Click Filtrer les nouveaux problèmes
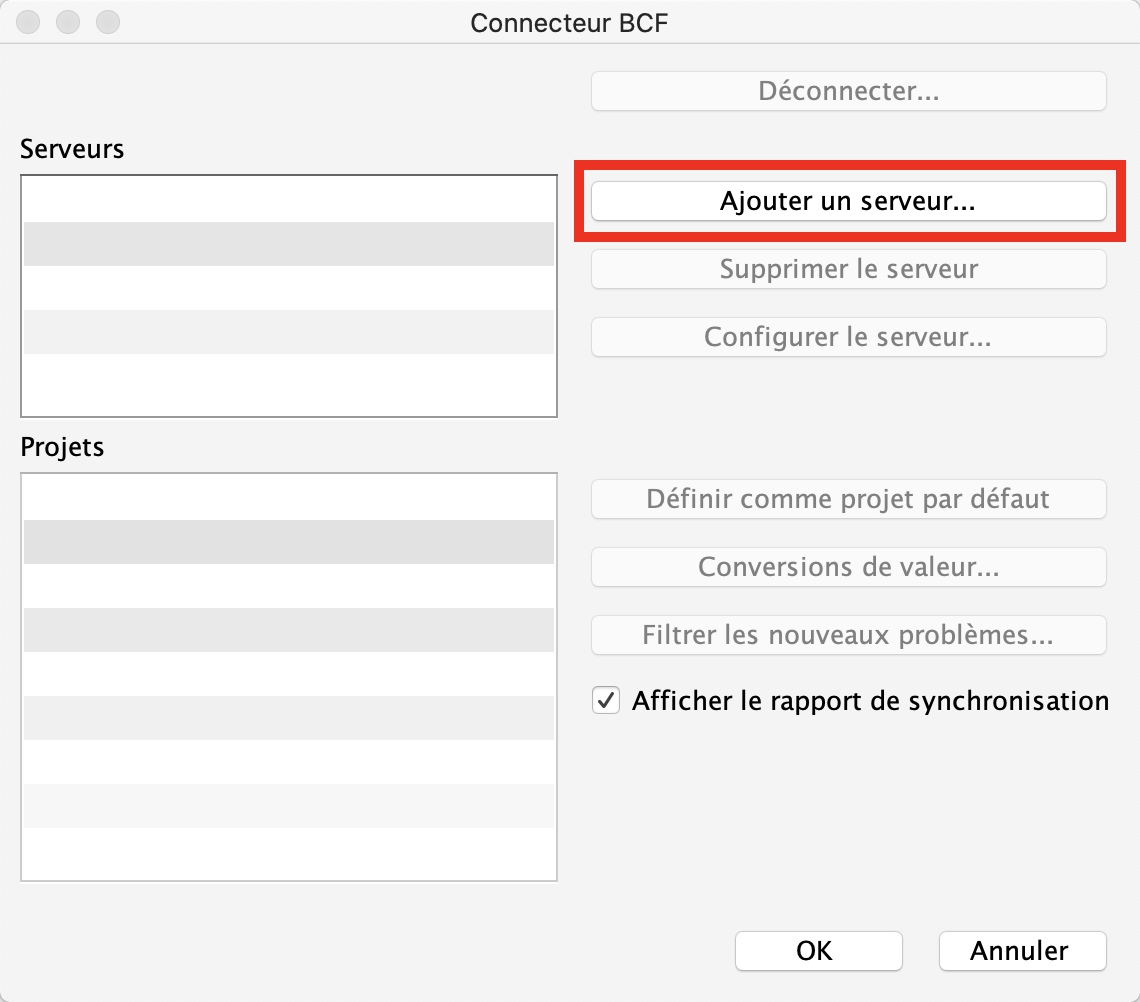Viewport: 1140px width, 1002px height. (848, 635)
